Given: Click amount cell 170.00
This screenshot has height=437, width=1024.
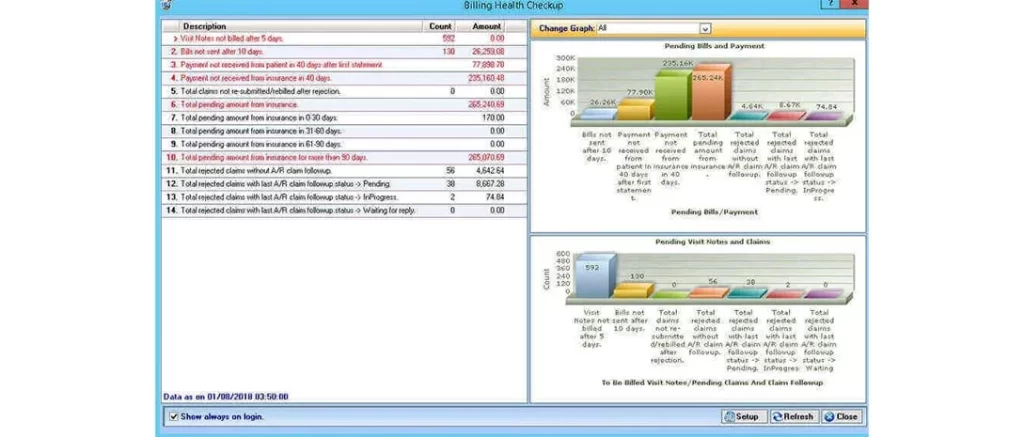Looking at the screenshot, I should point(494,118).
